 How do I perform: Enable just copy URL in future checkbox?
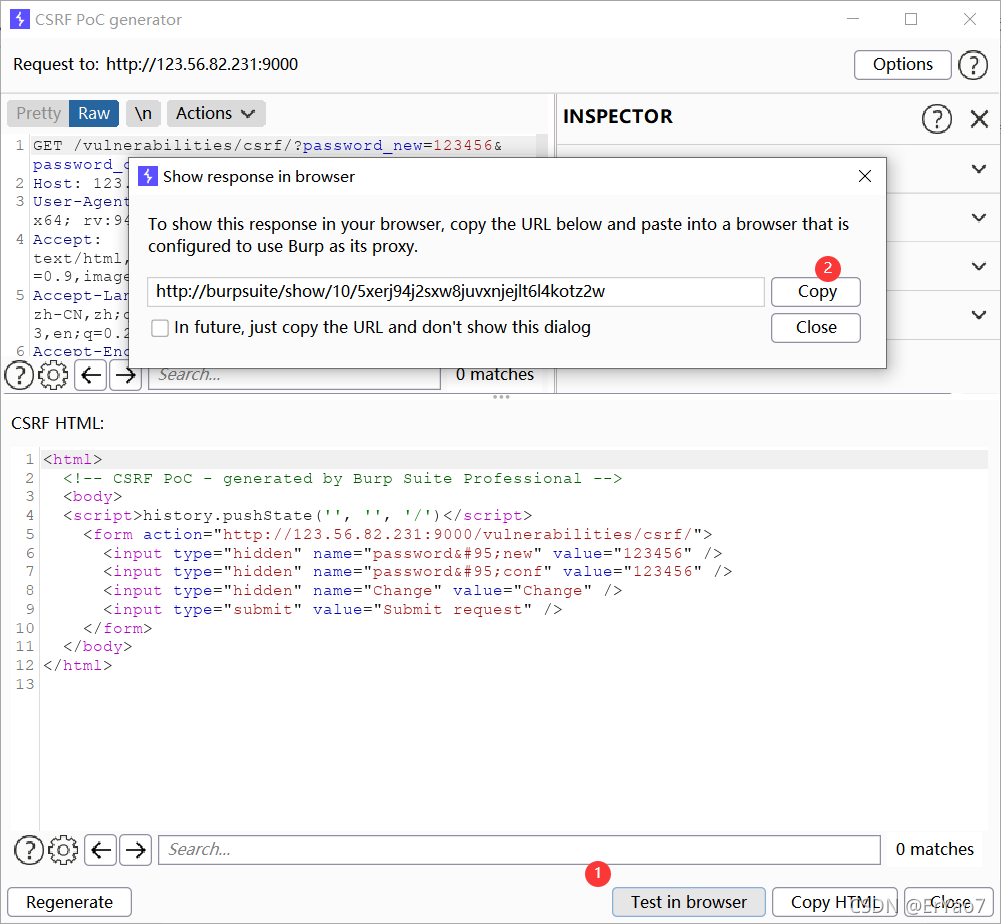click(160, 328)
